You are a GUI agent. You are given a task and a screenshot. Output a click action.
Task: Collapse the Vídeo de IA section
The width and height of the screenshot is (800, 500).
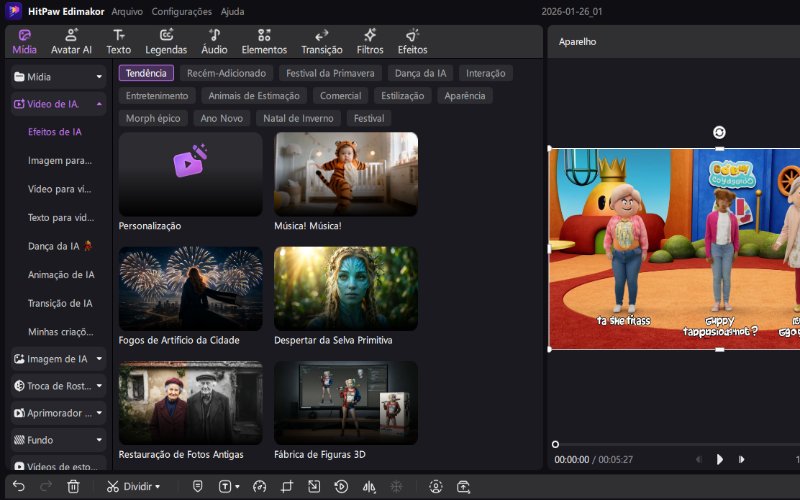pos(99,104)
